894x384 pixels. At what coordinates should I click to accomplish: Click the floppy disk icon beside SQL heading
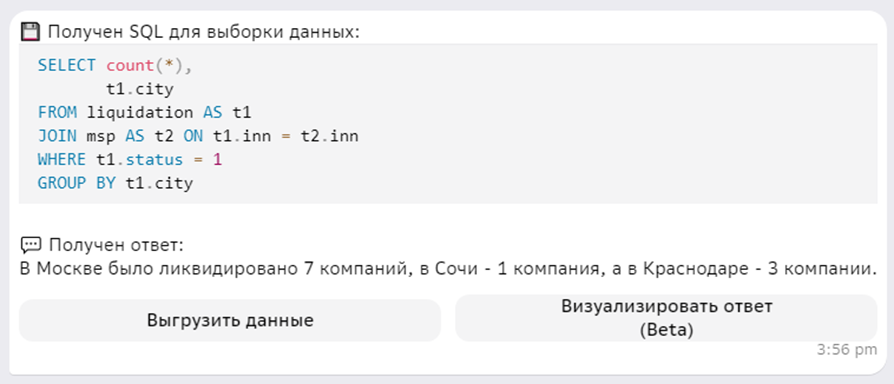(30, 32)
